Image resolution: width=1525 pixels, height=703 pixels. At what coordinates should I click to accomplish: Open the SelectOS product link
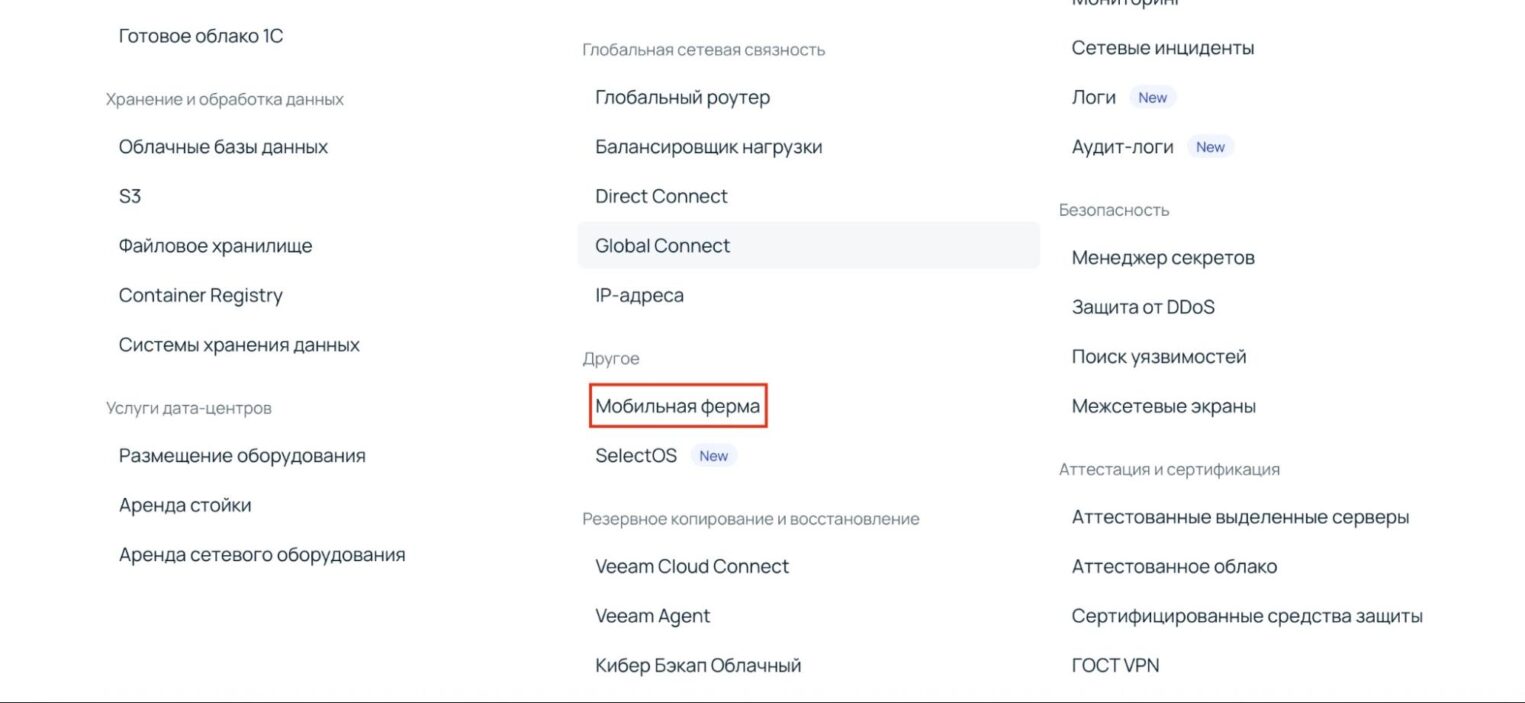pyautogui.click(x=636, y=456)
